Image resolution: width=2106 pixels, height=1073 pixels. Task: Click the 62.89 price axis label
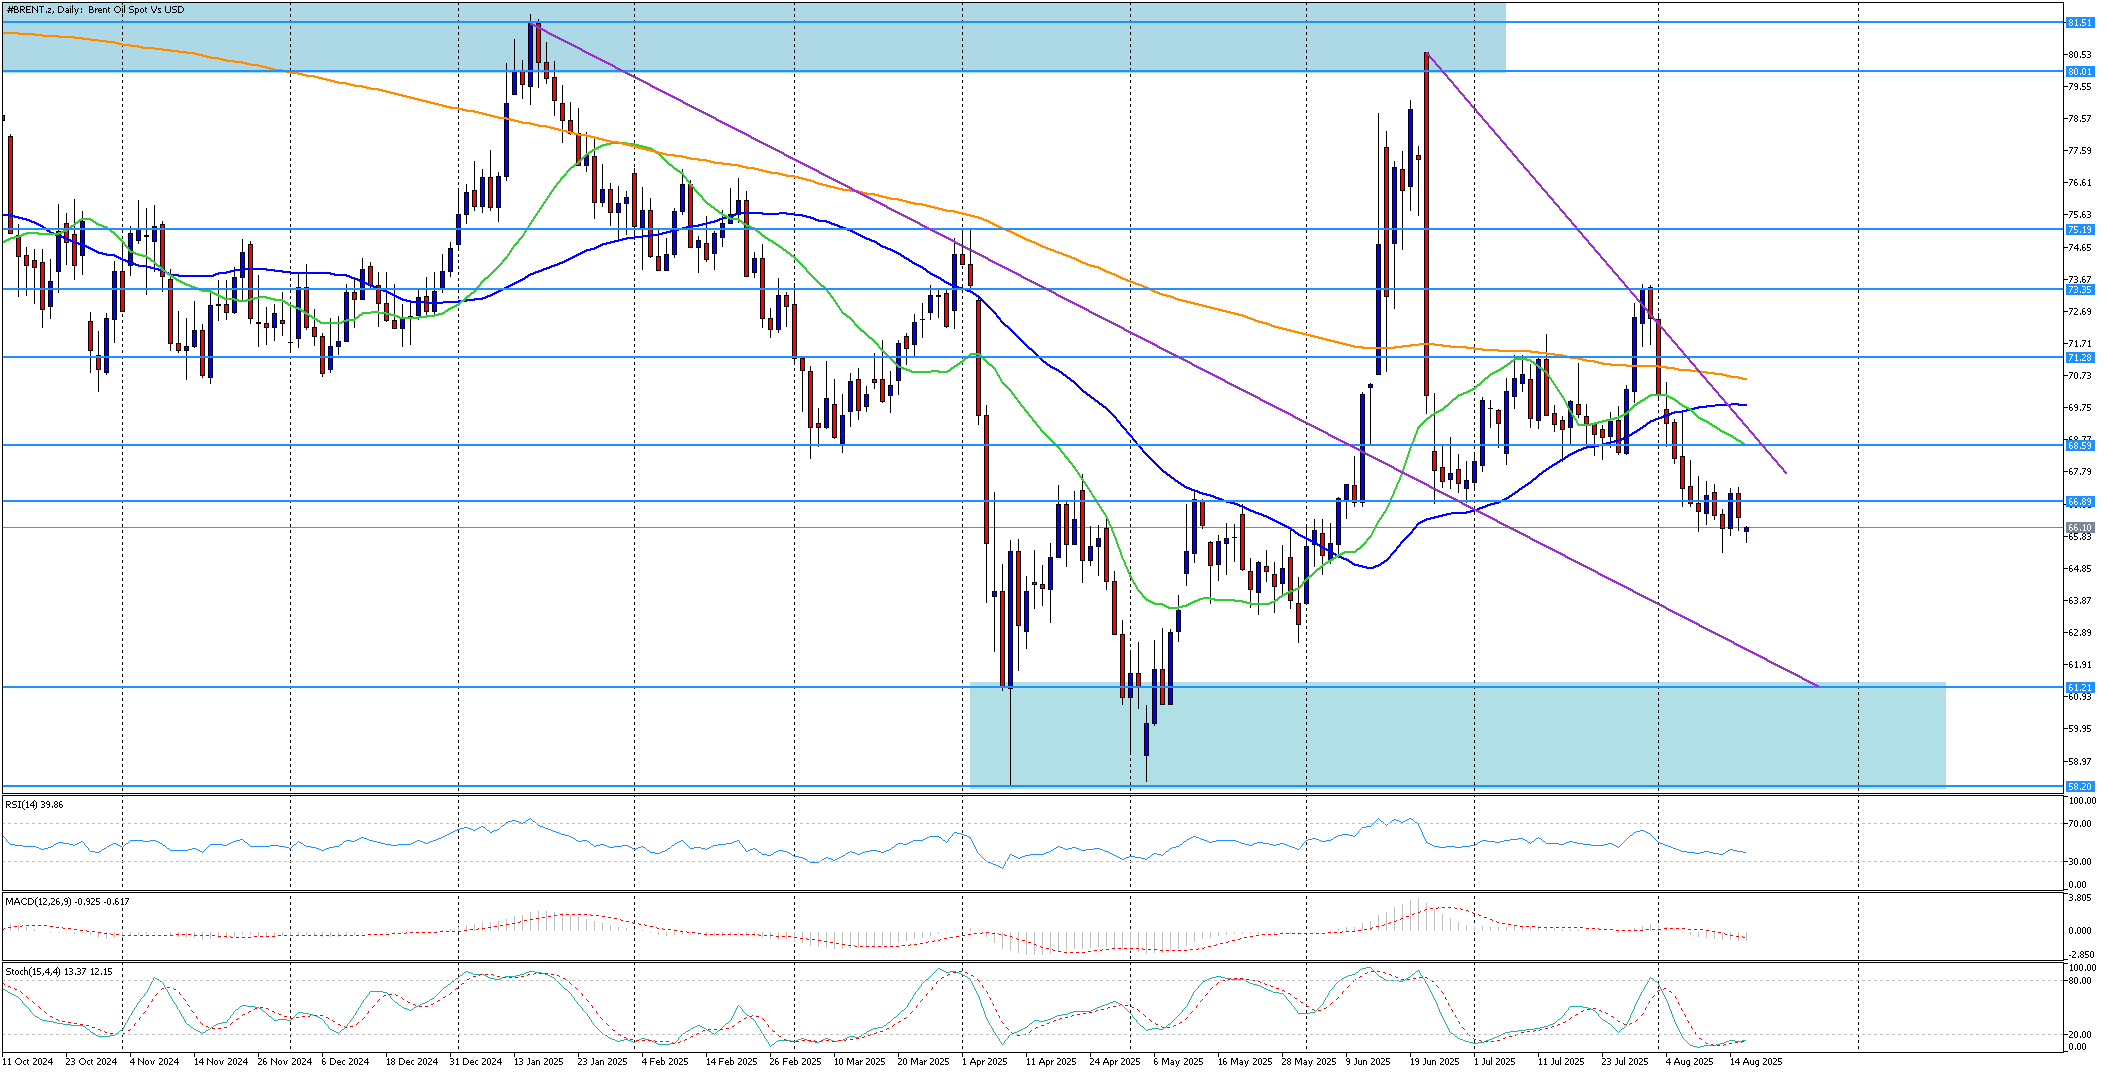click(2079, 632)
